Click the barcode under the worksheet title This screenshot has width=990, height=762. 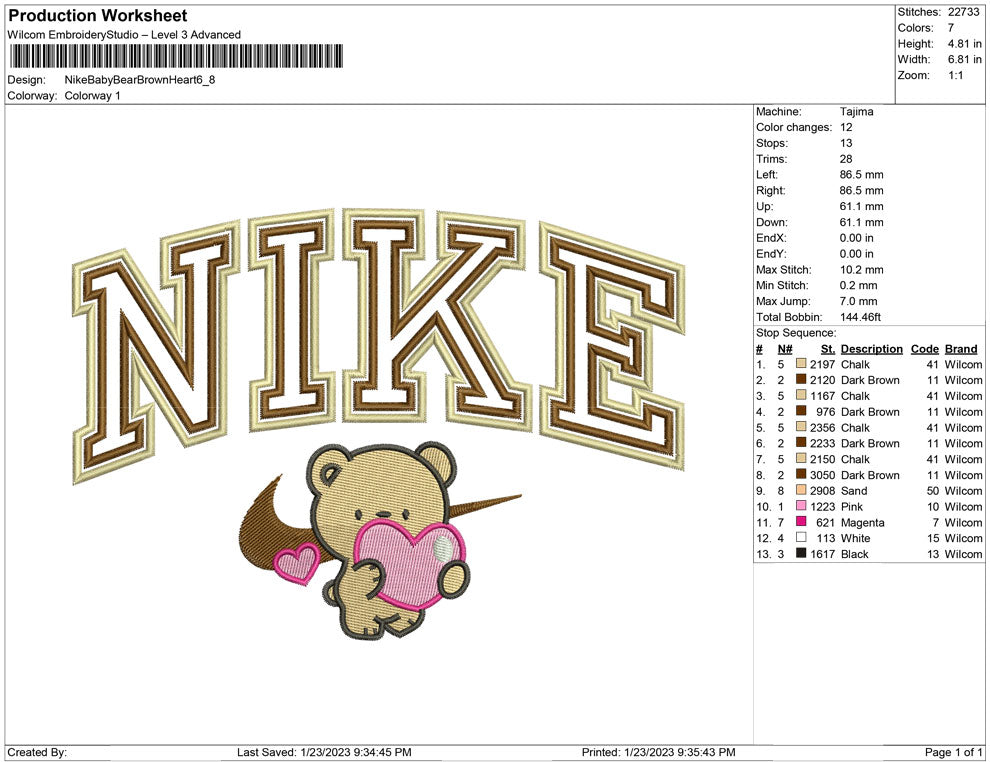tap(176, 56)
